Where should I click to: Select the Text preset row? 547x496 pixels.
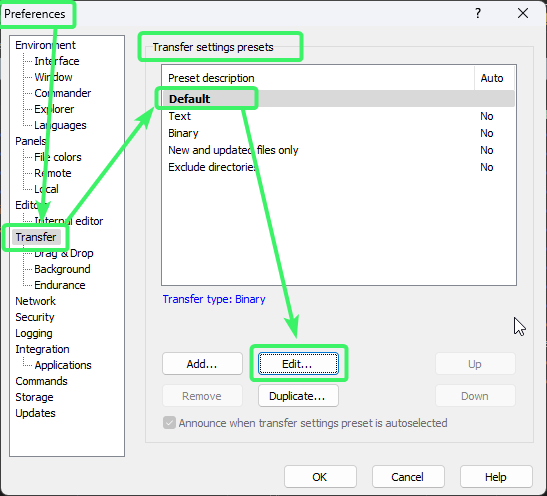[x=338, y=116]
